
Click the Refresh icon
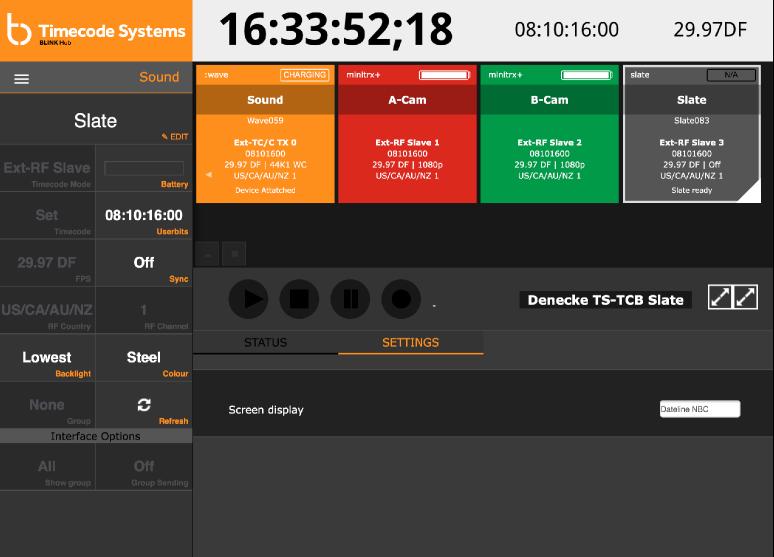144,405
